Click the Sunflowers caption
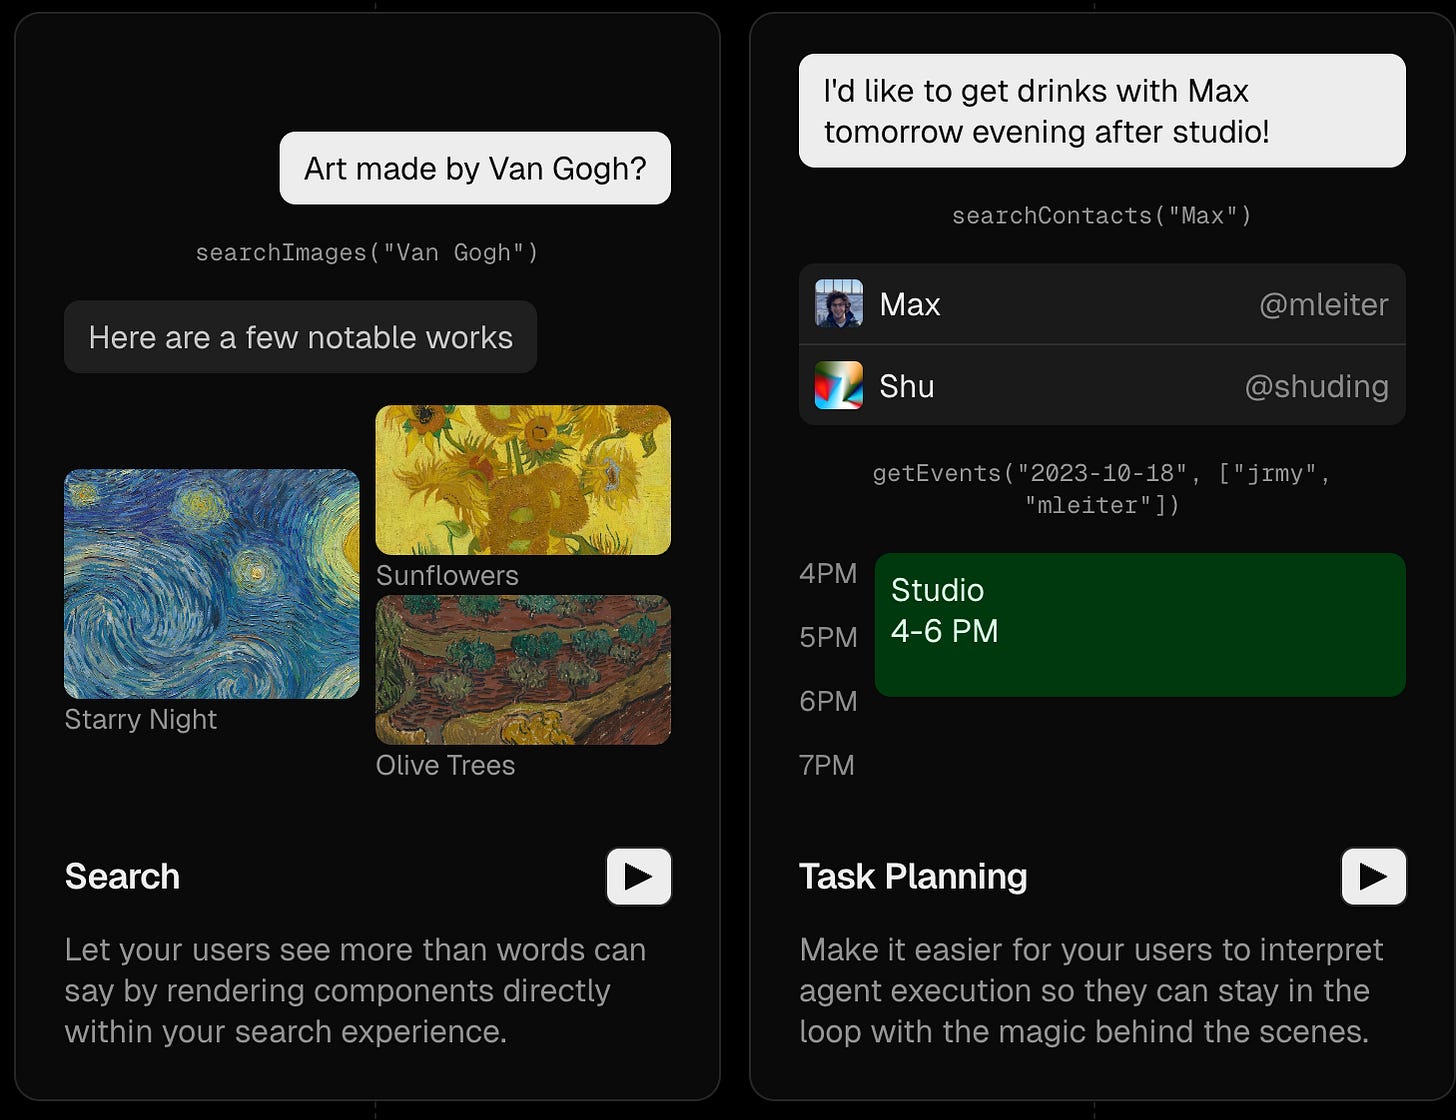1456x1120 pixels. pyautogui.click(x=447, y=576)
